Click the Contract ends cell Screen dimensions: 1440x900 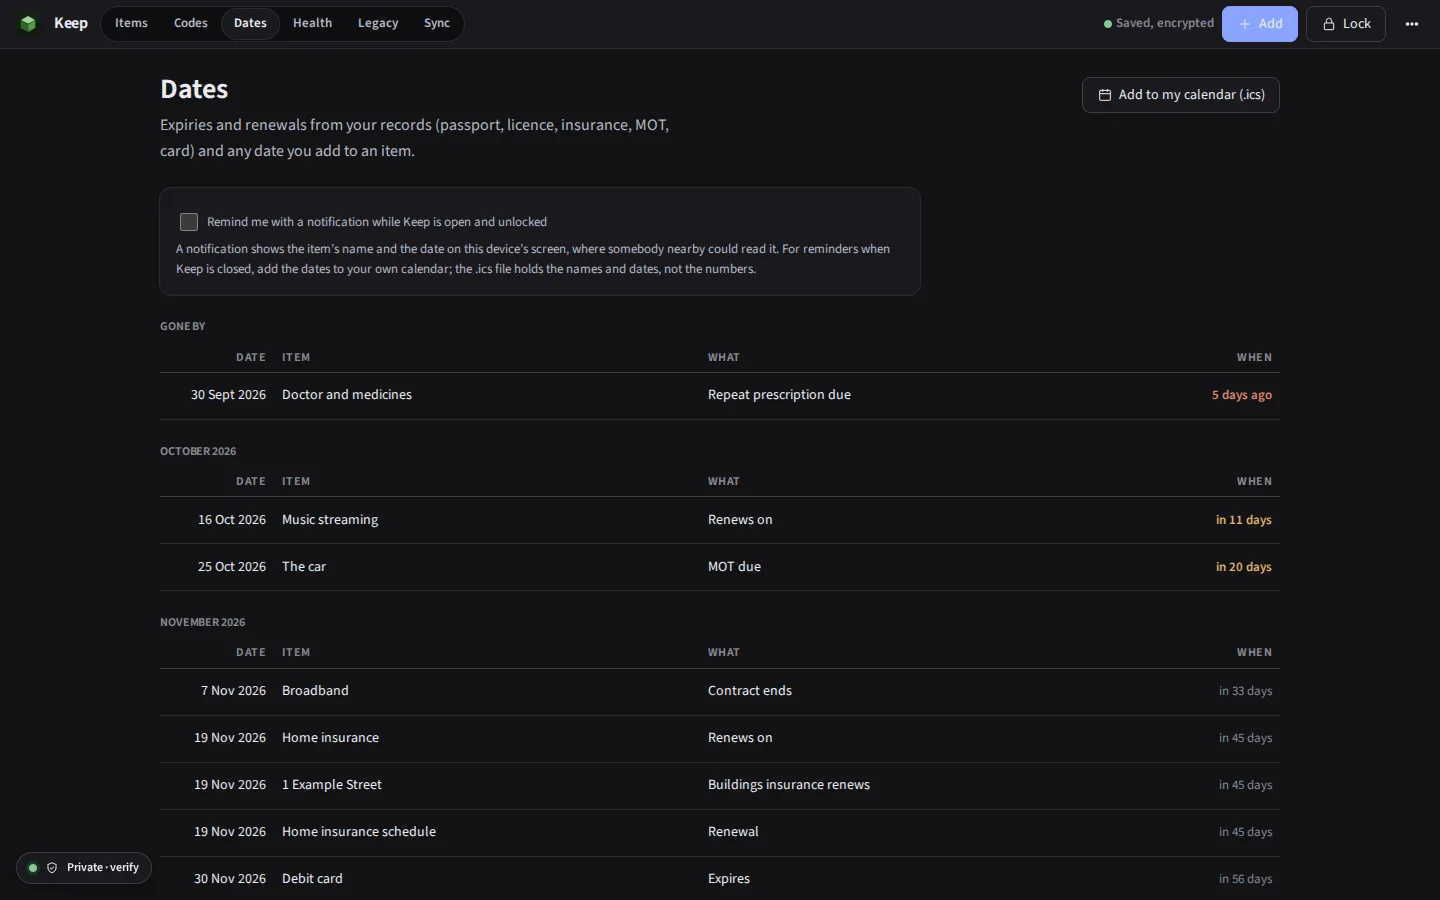[x=750, y=691]
